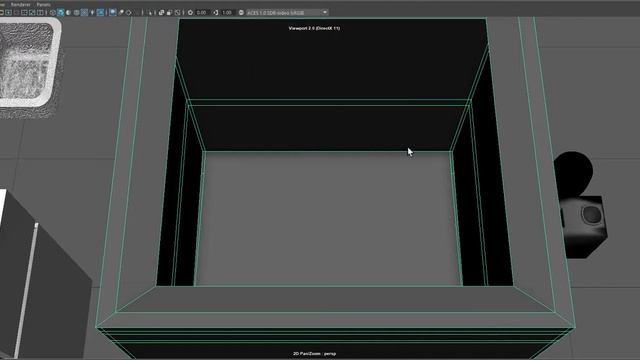Toggle the safe action icon
Screen dimensions: 640x360
32,13
